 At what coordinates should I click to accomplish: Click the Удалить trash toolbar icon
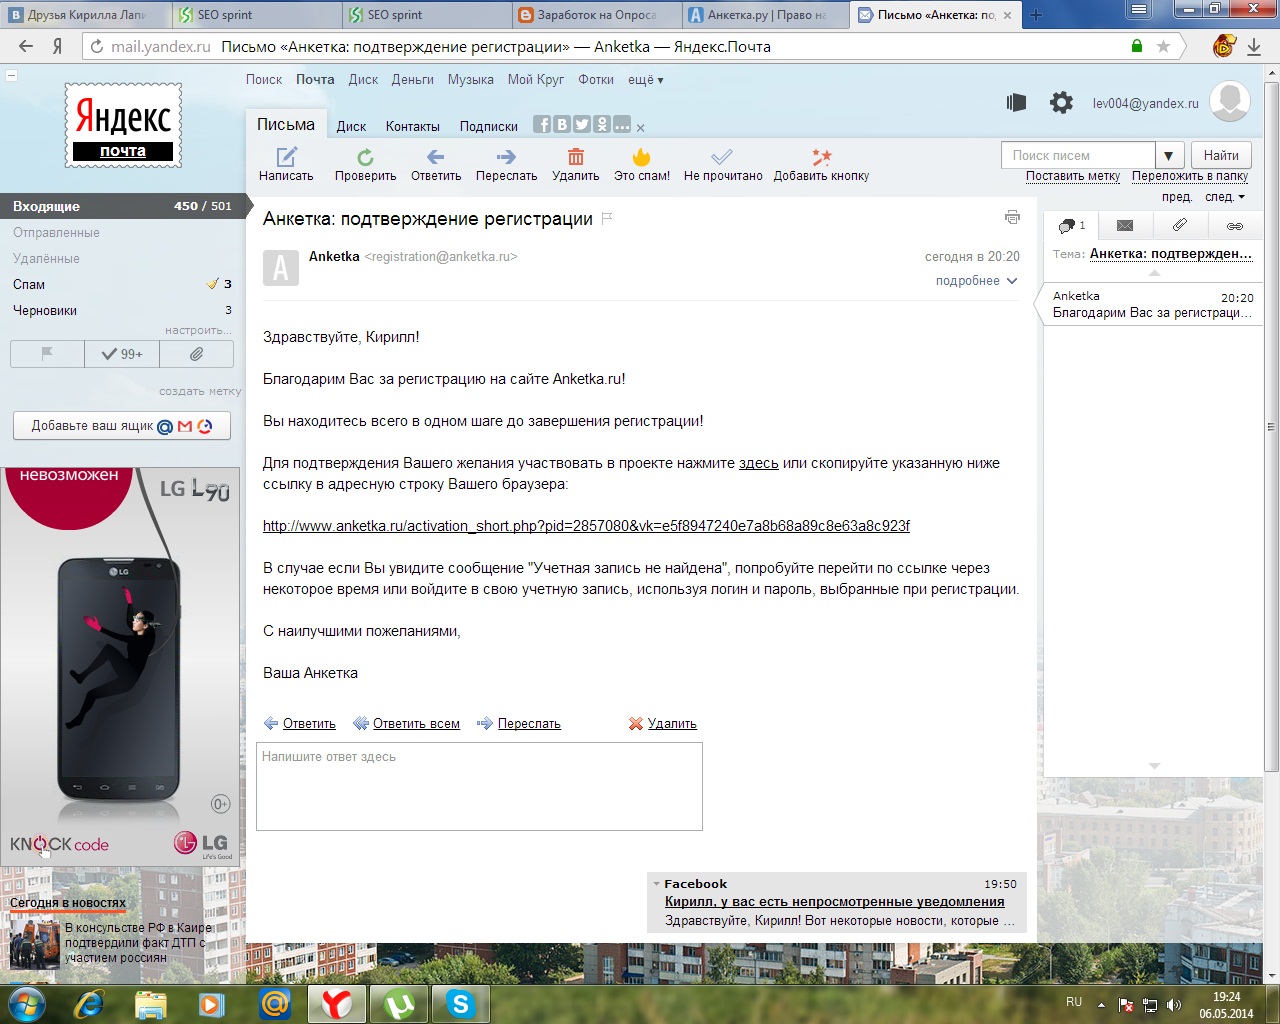(576, 156)
